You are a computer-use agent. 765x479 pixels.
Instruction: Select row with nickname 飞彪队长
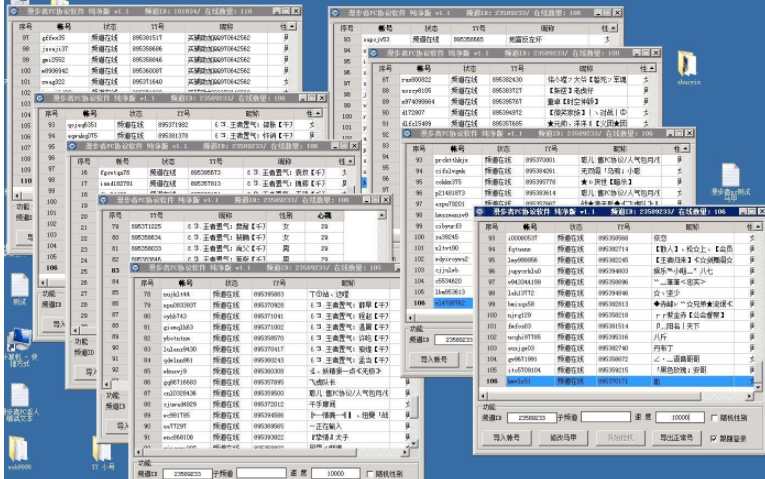pos(271,382)
